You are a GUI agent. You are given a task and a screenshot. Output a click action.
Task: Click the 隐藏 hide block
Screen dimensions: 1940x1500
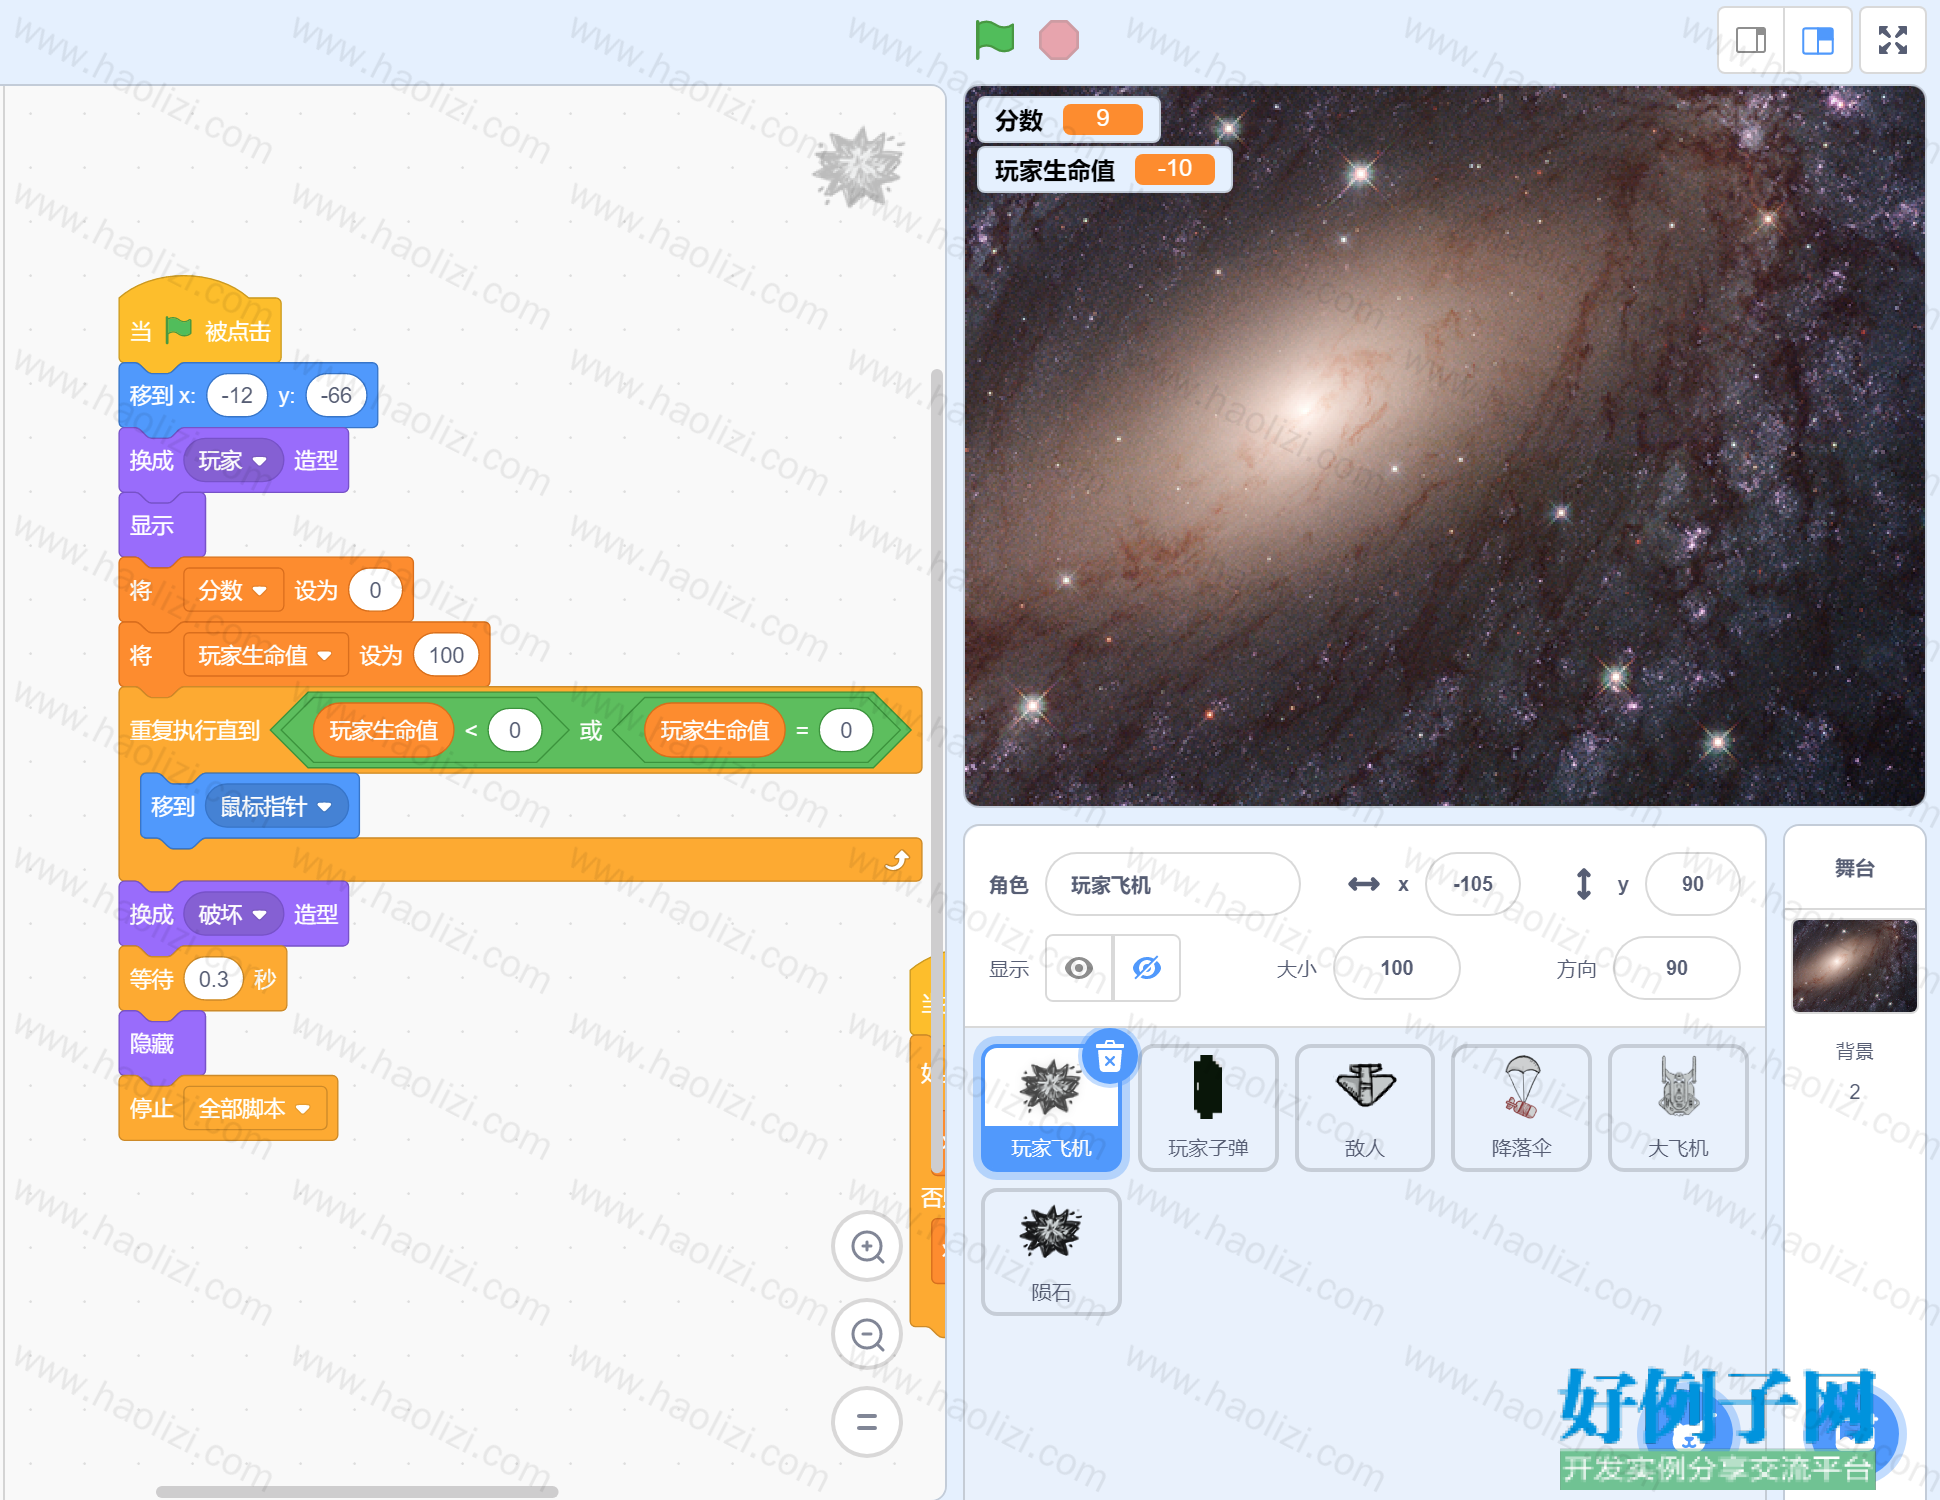tap(162, 1044)
